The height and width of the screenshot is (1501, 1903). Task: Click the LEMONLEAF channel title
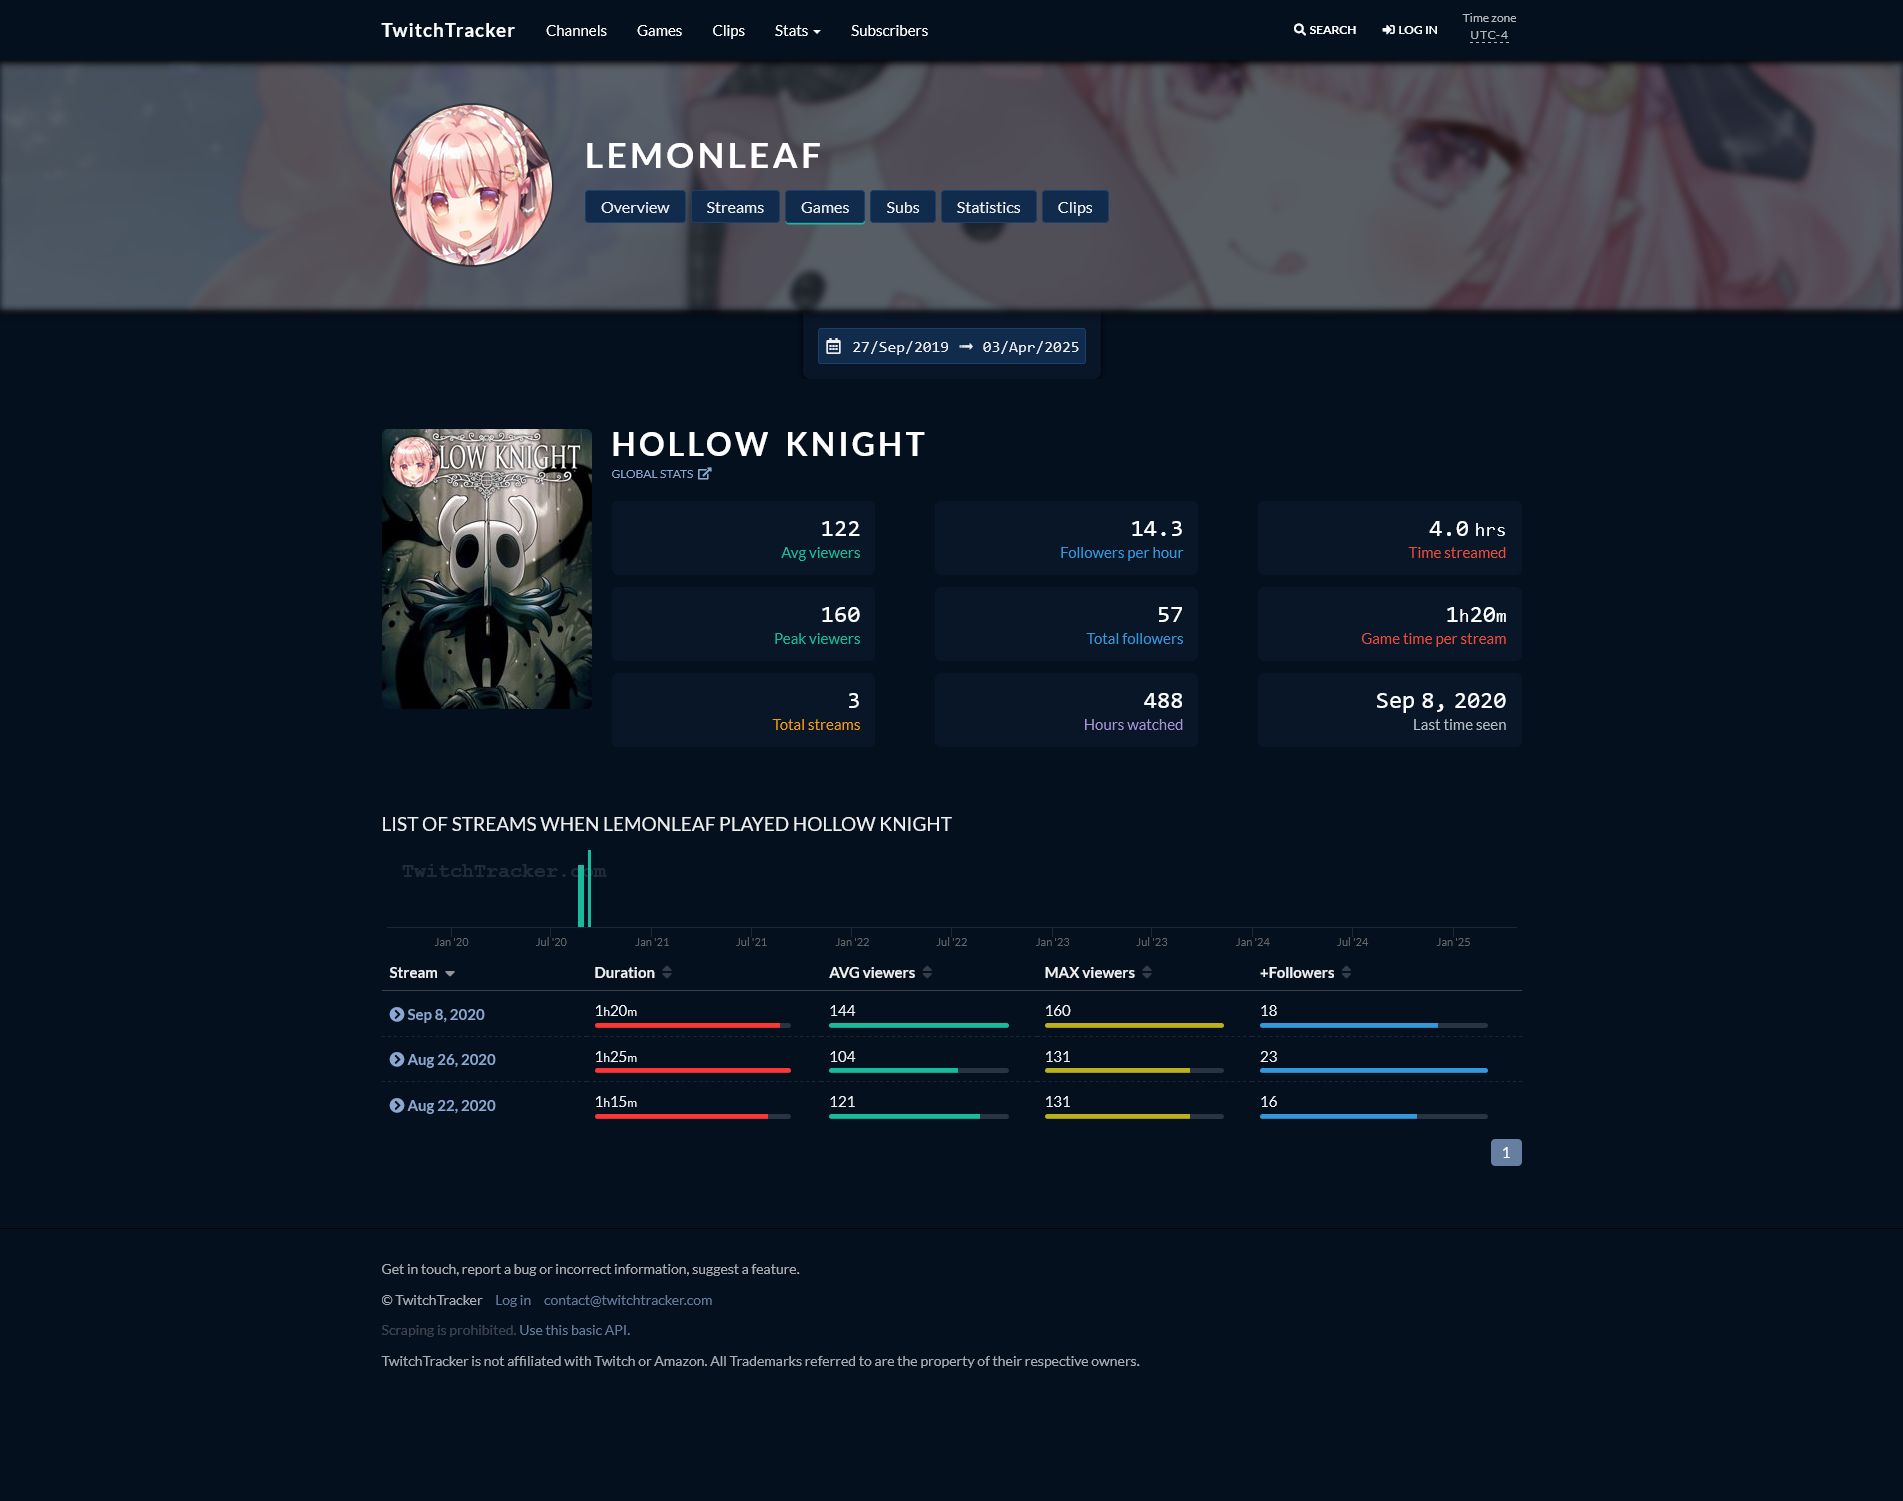[703, 155]
